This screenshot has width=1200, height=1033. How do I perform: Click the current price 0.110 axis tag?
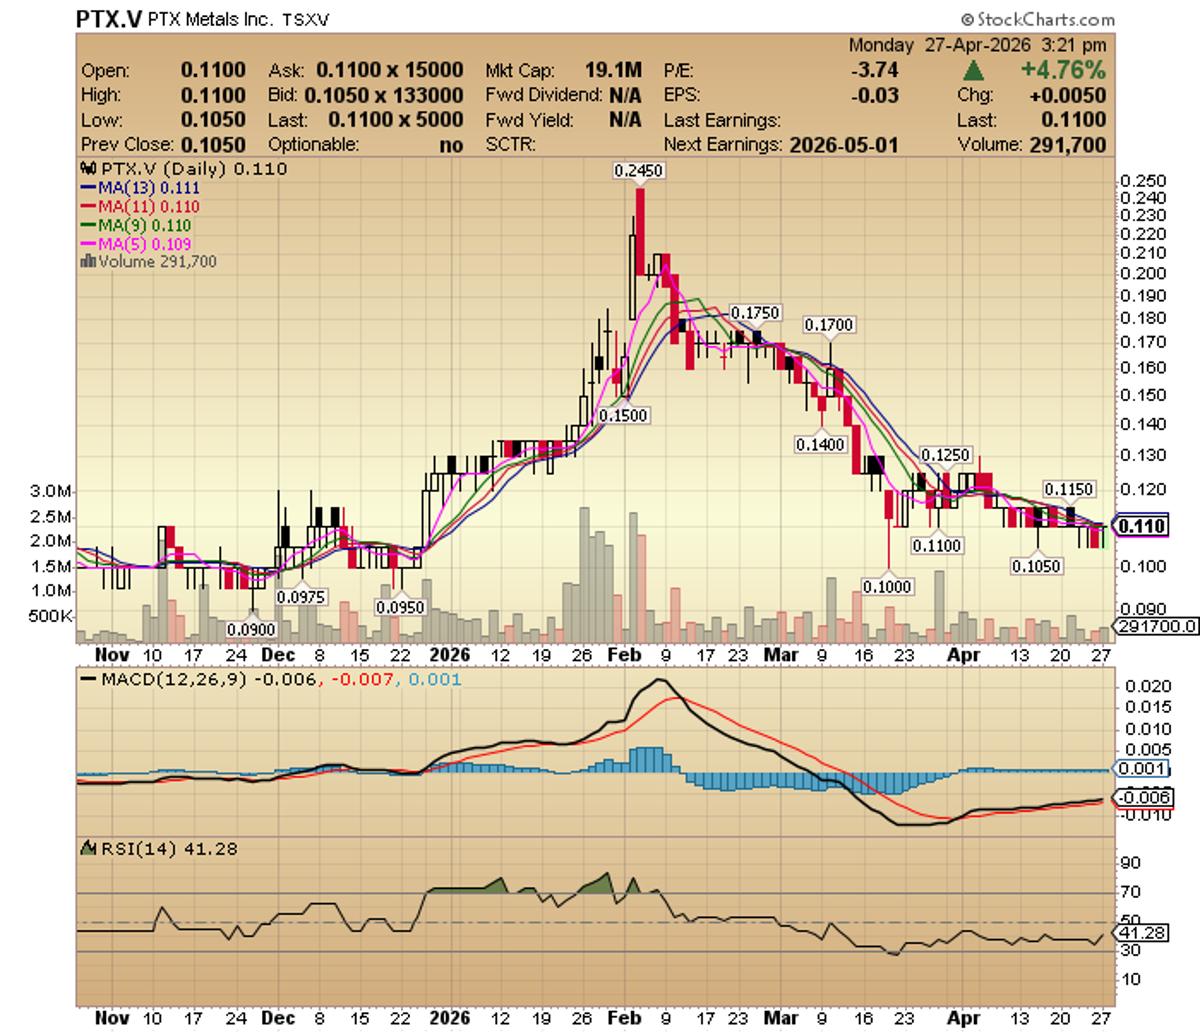[x=1142, y=526]
